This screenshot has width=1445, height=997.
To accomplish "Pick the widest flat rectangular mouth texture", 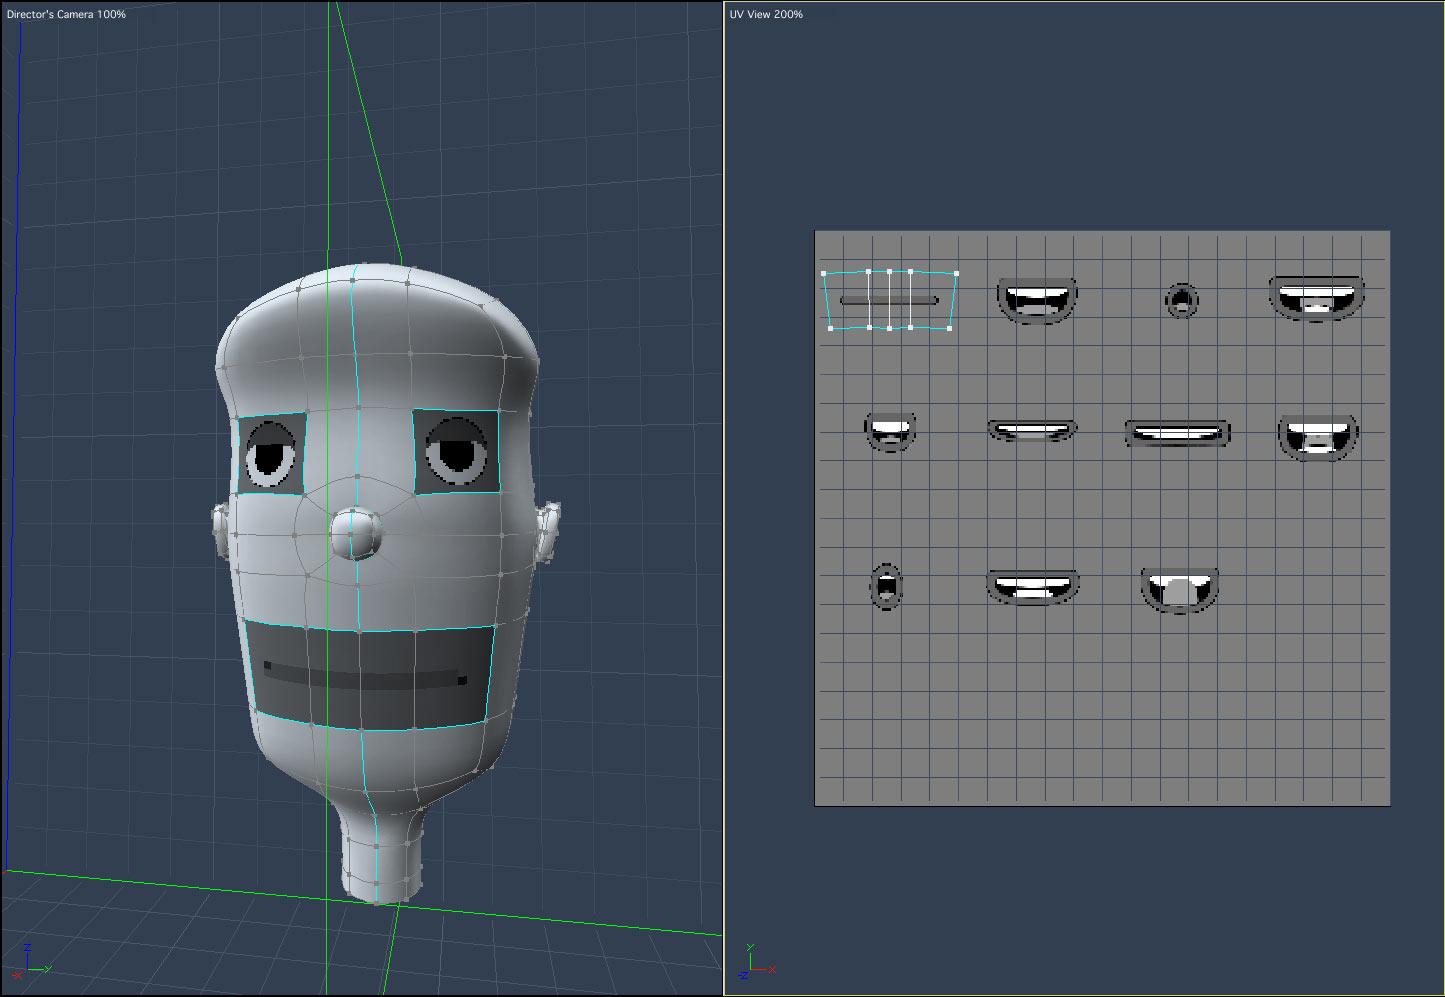I will tap(1178, 433).
